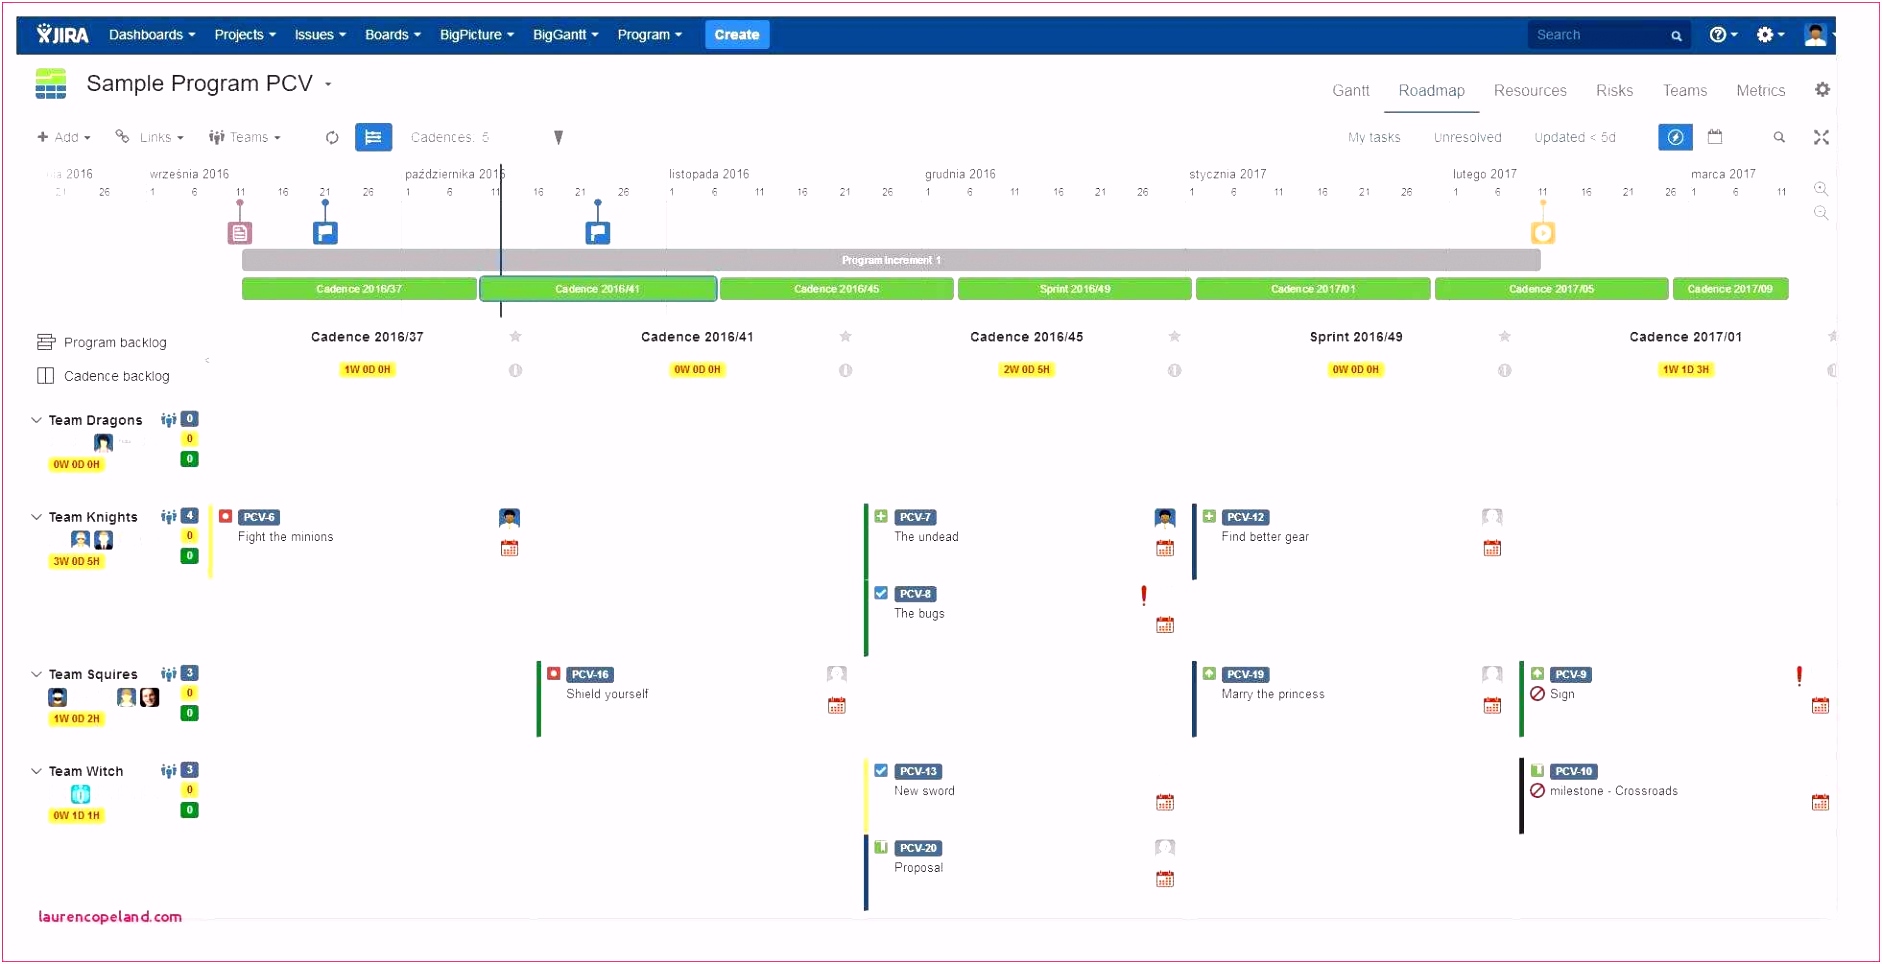Switch to the Roadmap tab
This screenshot has width=1882, height=964.
click(x=1431, y=90)
